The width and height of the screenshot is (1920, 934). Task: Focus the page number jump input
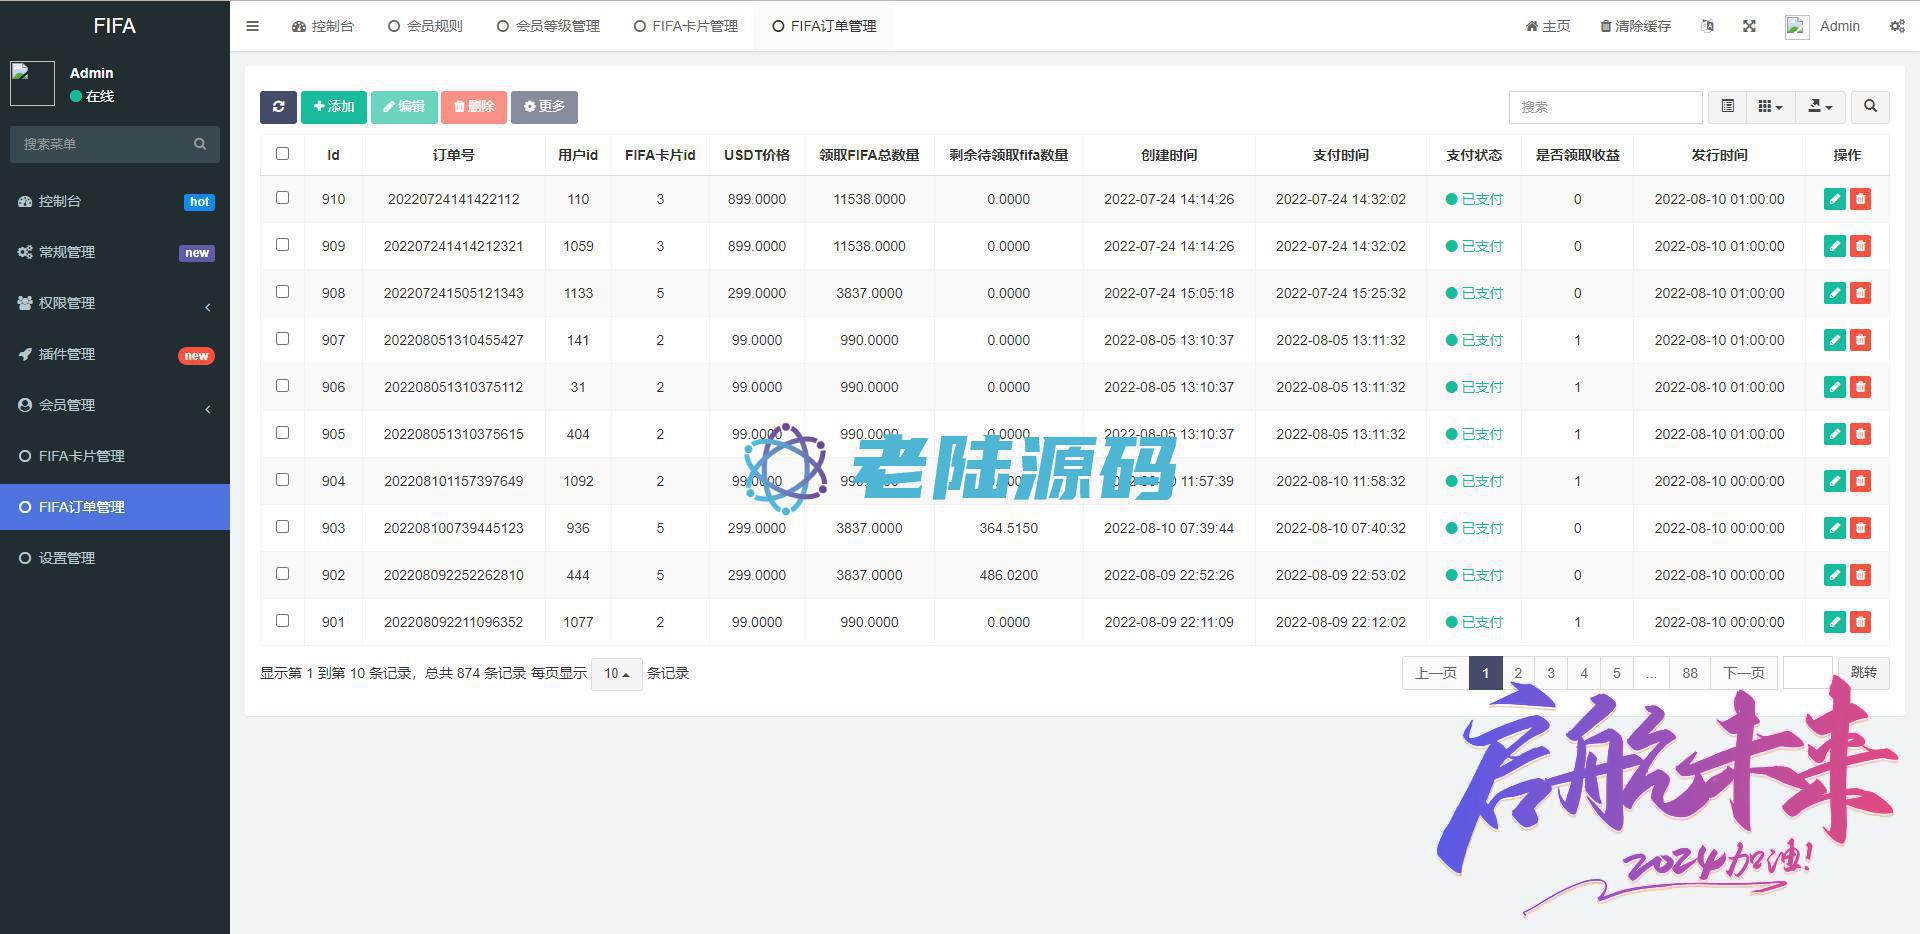click(1808, 673)
